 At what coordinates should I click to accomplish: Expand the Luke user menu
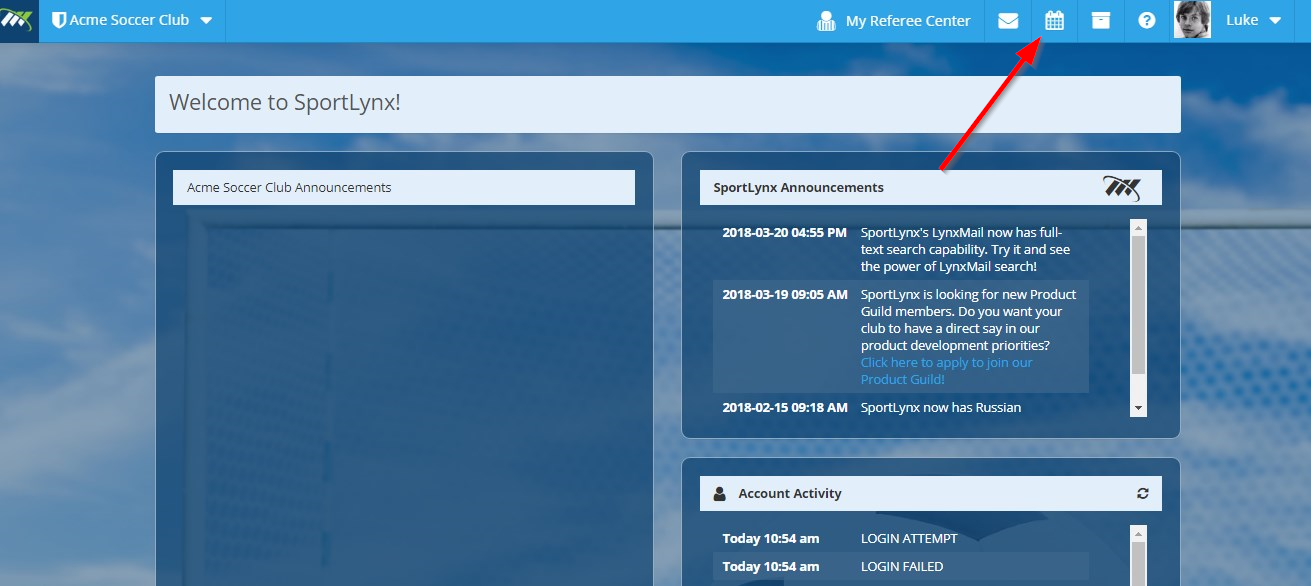click(1275, 20)
